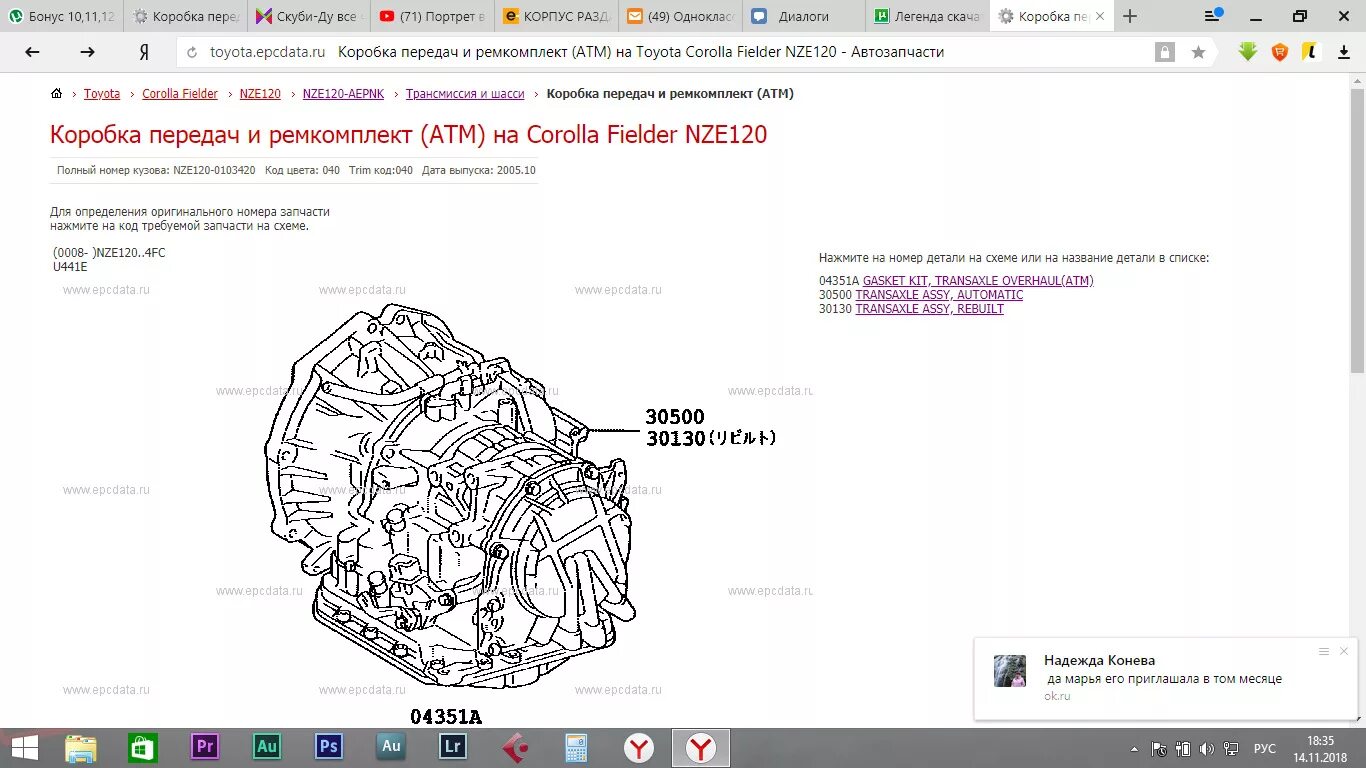Open GASKET KIT, TRANSAXLE OVERHAUL(ATM) link

[978, 281]
